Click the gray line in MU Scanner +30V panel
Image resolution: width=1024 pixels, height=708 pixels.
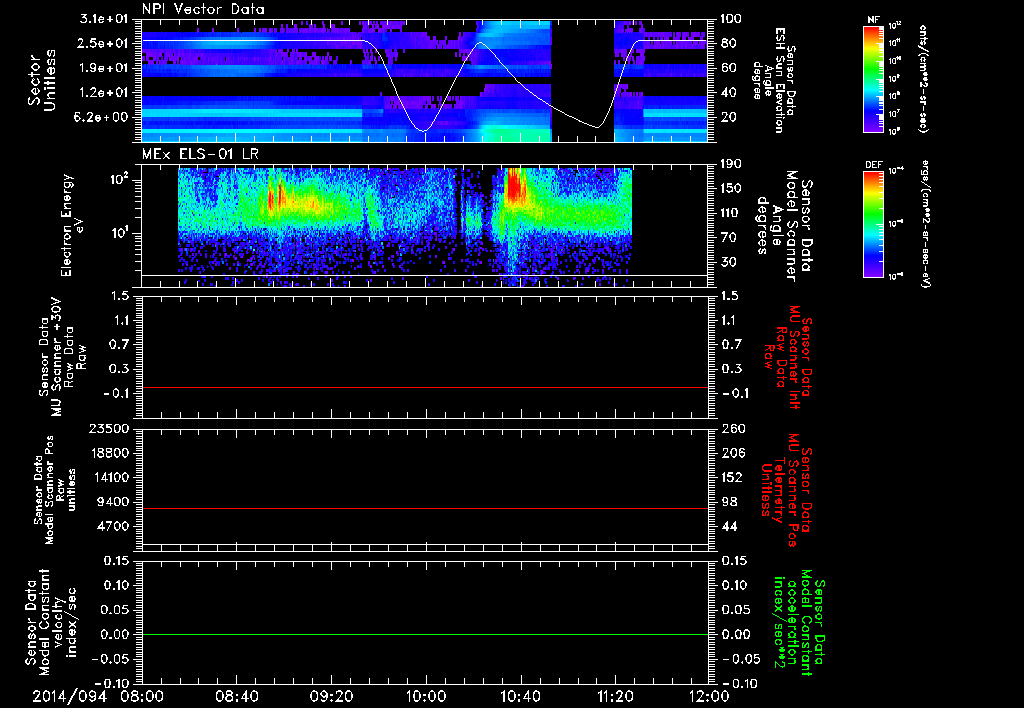pyautogui.click(x=426, y=387)
